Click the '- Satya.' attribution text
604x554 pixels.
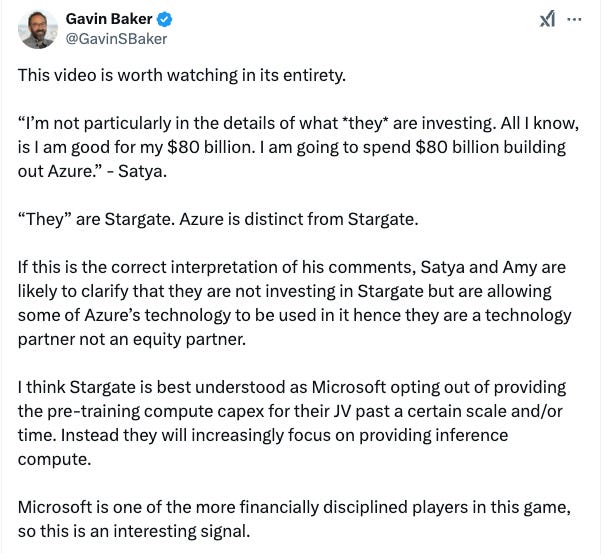pyautogui.click(x=137, y=172)
